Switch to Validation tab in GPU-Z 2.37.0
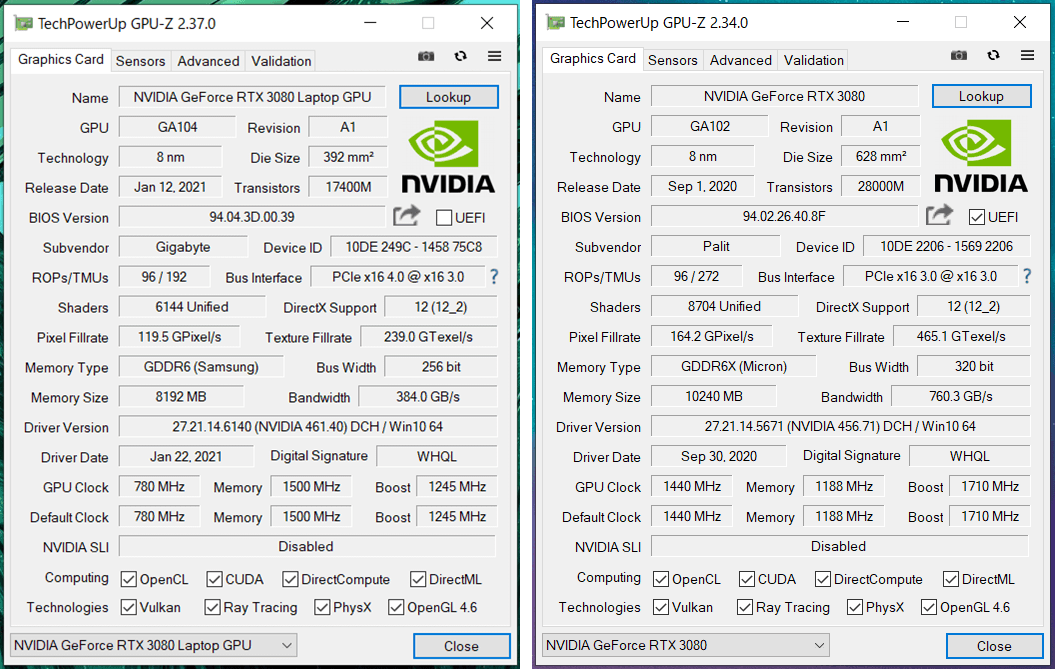This screenshot has height=669, width=1055. (x=281, y=61)
